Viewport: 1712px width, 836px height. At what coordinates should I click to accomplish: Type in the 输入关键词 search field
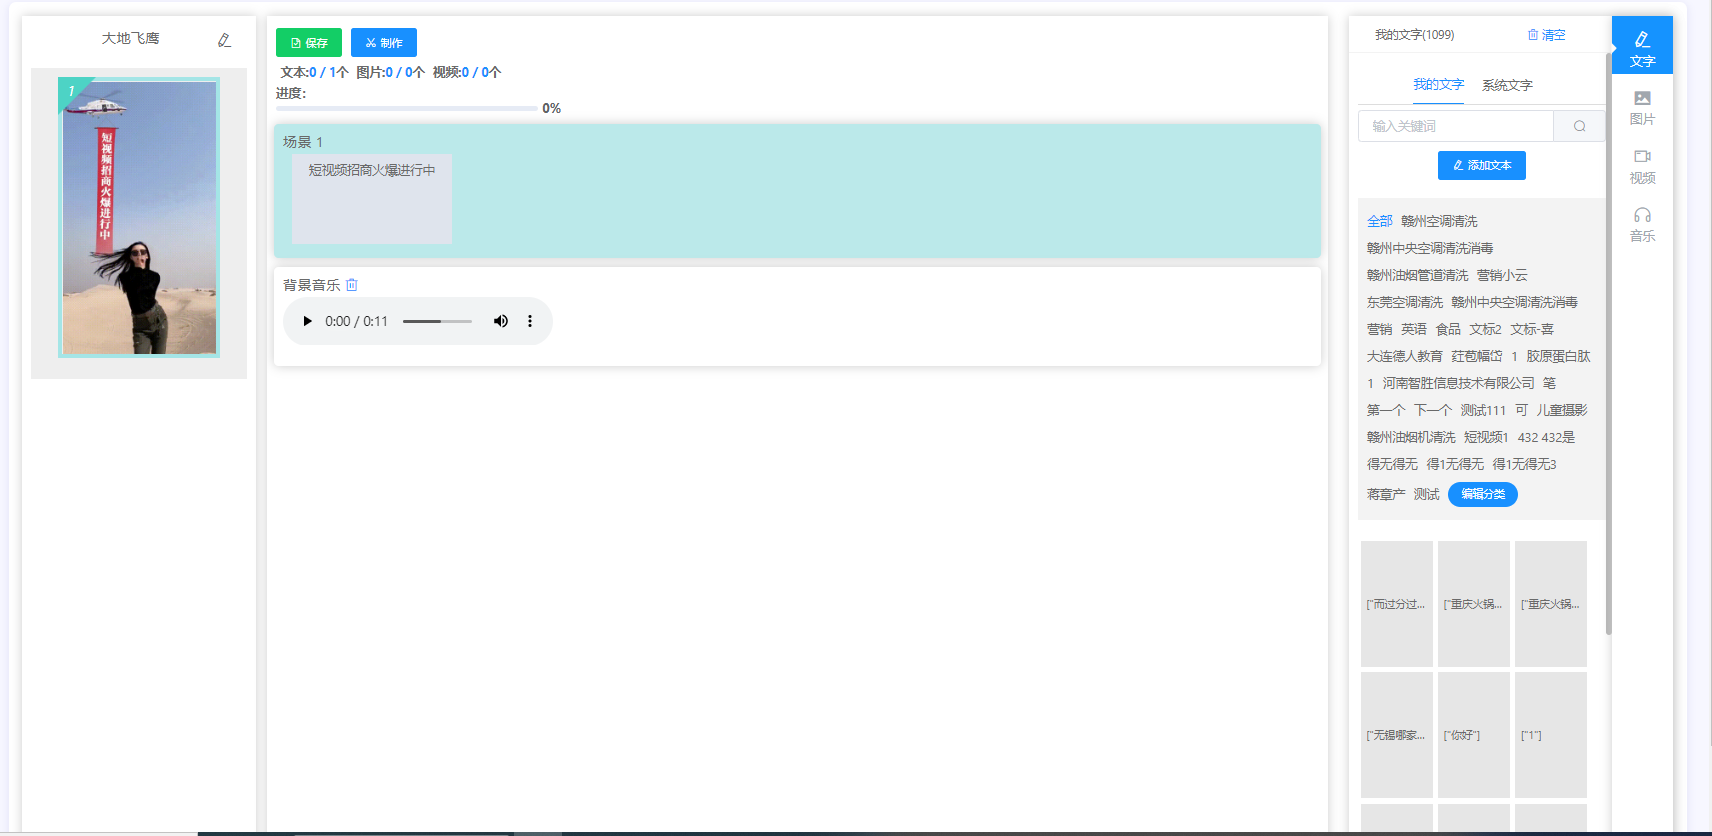(1456, 126)
